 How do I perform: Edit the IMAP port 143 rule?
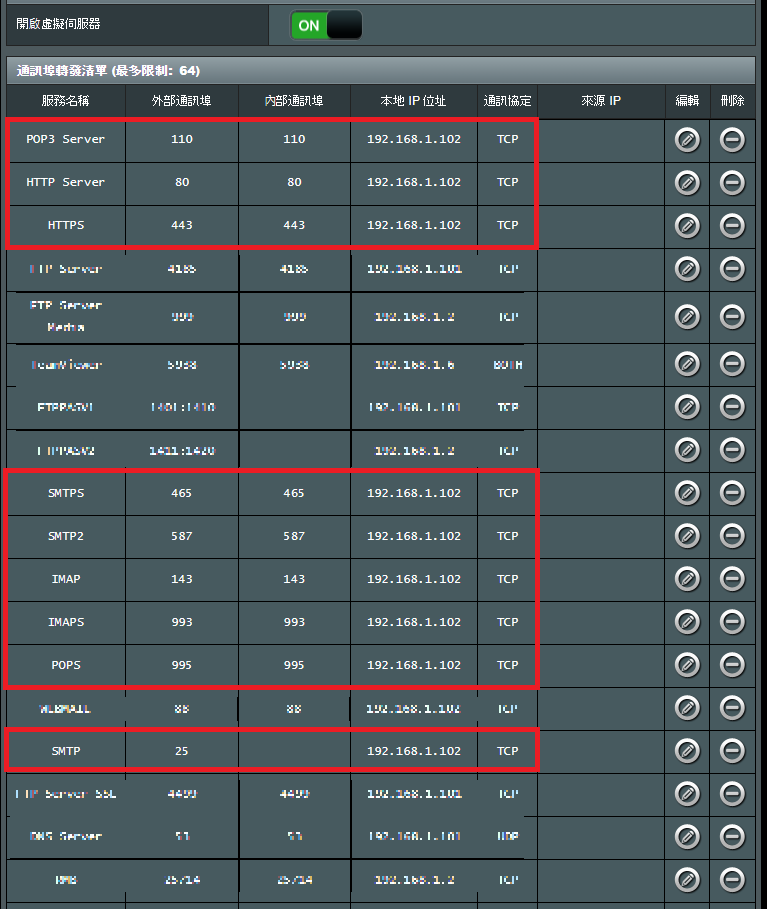click(x=687, y=579)
